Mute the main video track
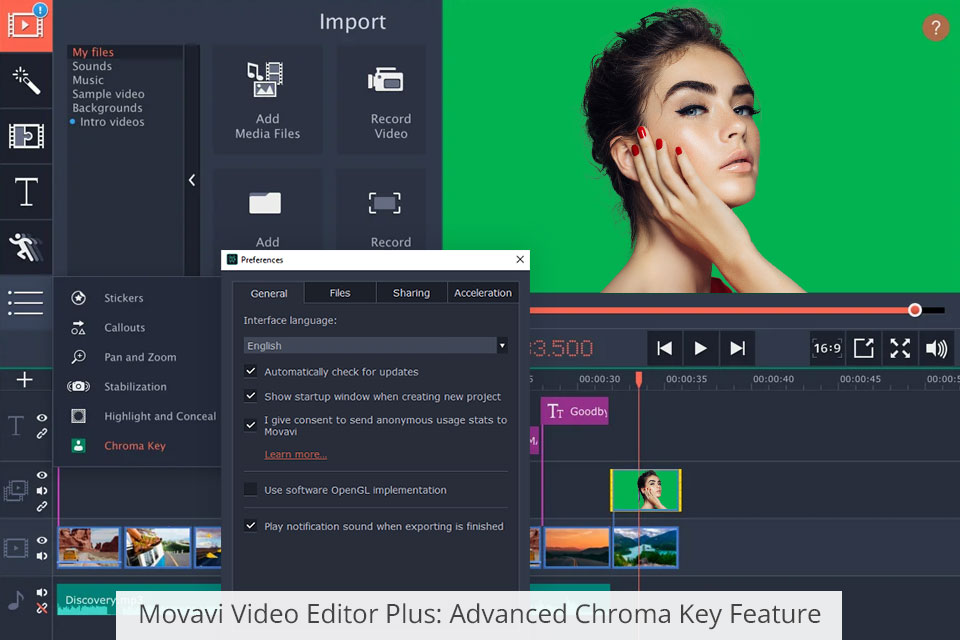 point(42,556)
